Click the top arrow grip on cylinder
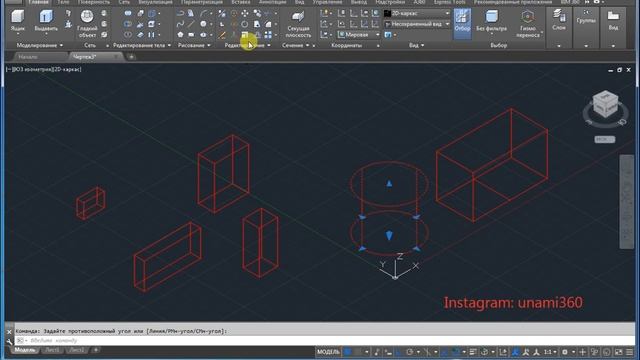The image size is (640, 360). click(x=389, y=184)
